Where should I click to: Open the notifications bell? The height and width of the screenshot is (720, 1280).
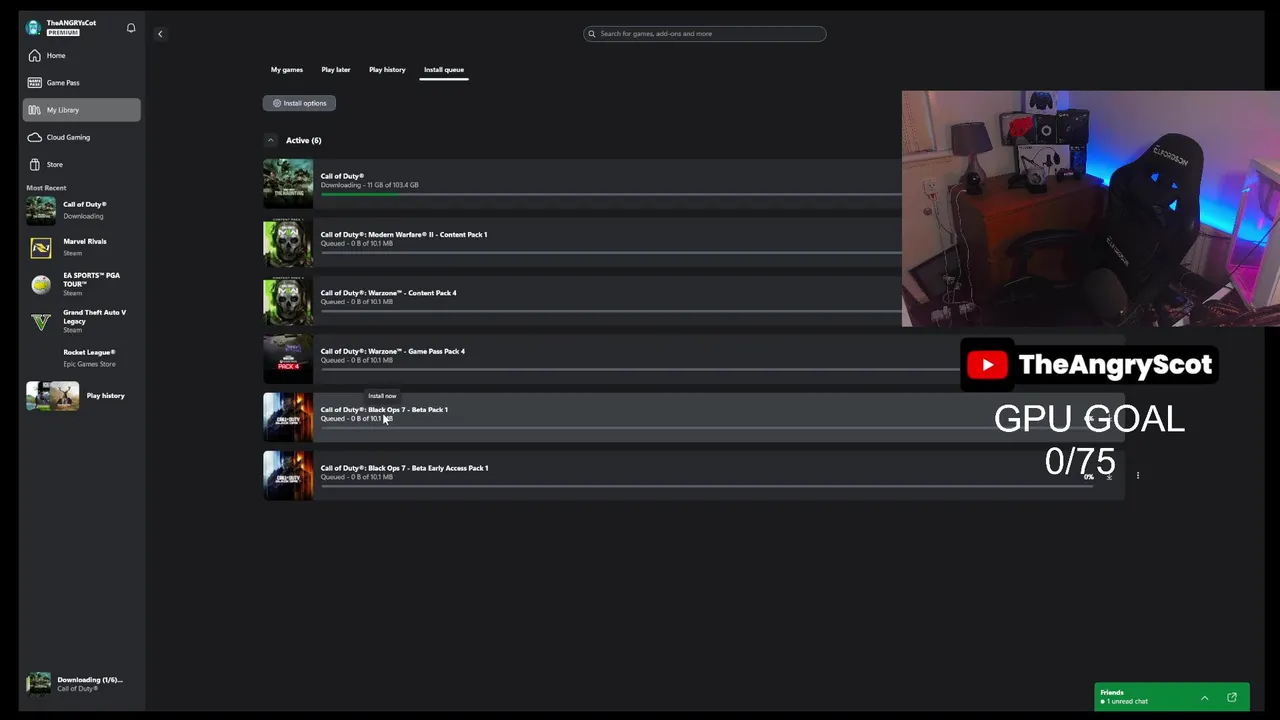coord(131,28)
